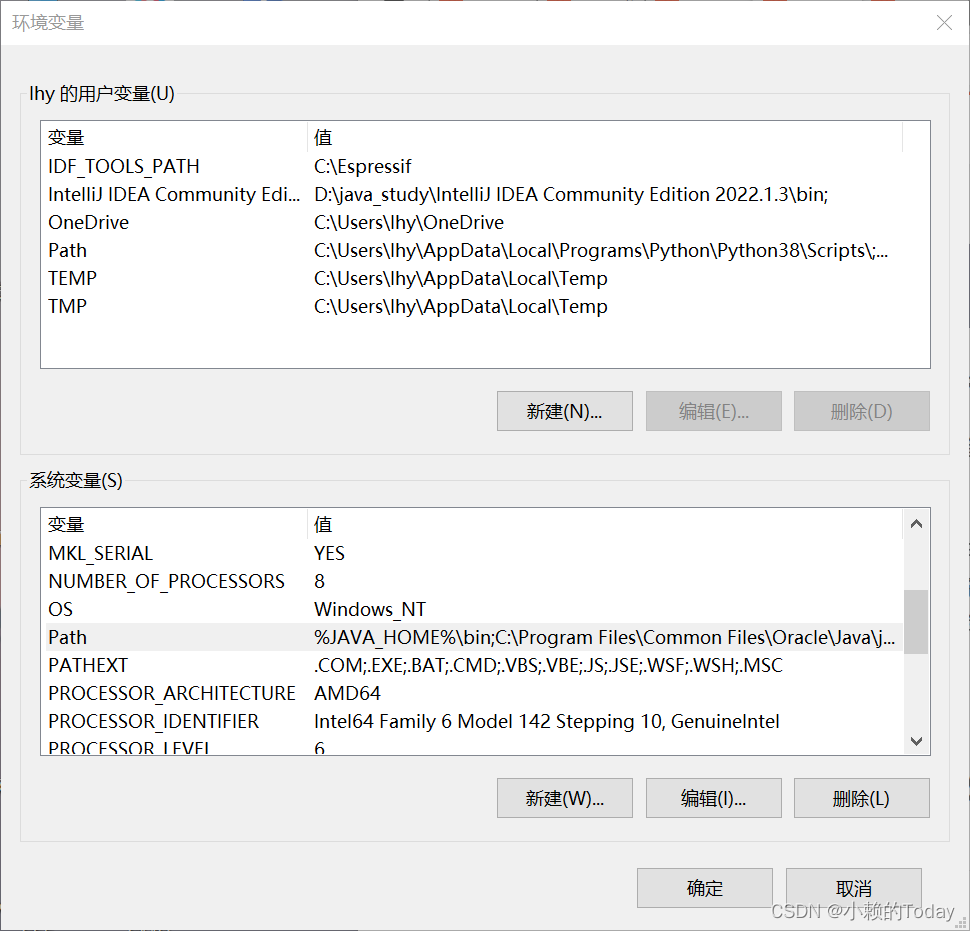Click 取消 to dismiss the dialog
This screenshot has width=970, height=931.
(853, 888)
